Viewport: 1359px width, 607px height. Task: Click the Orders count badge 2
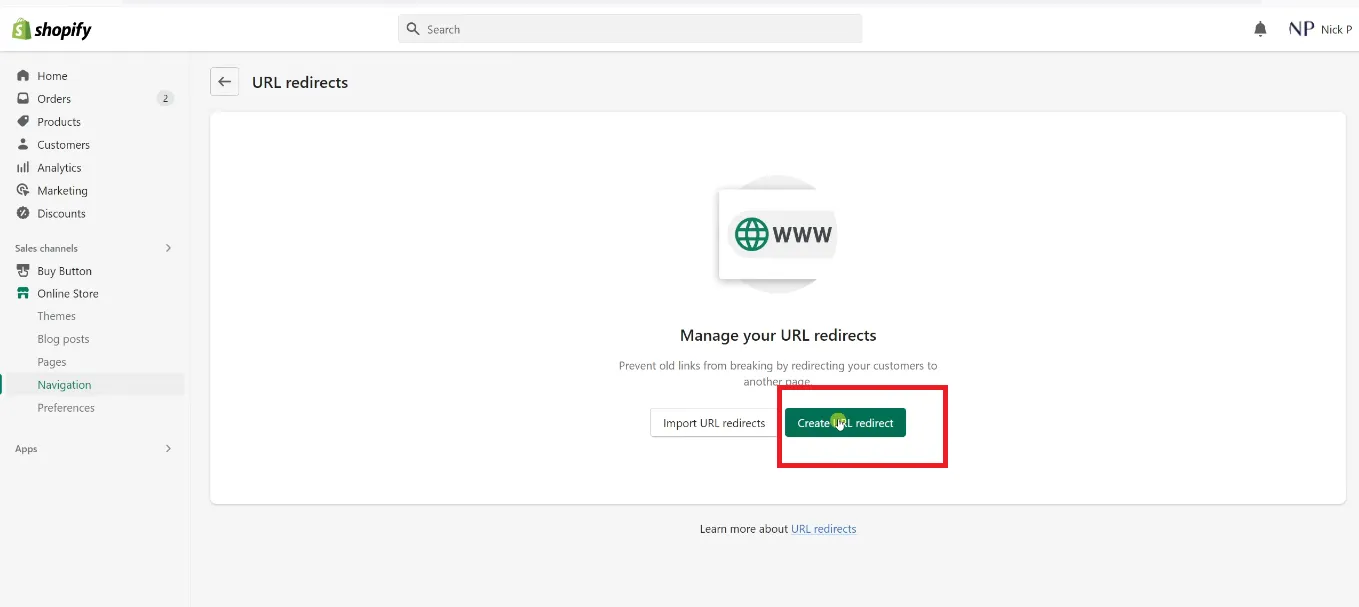pos(165,99)
